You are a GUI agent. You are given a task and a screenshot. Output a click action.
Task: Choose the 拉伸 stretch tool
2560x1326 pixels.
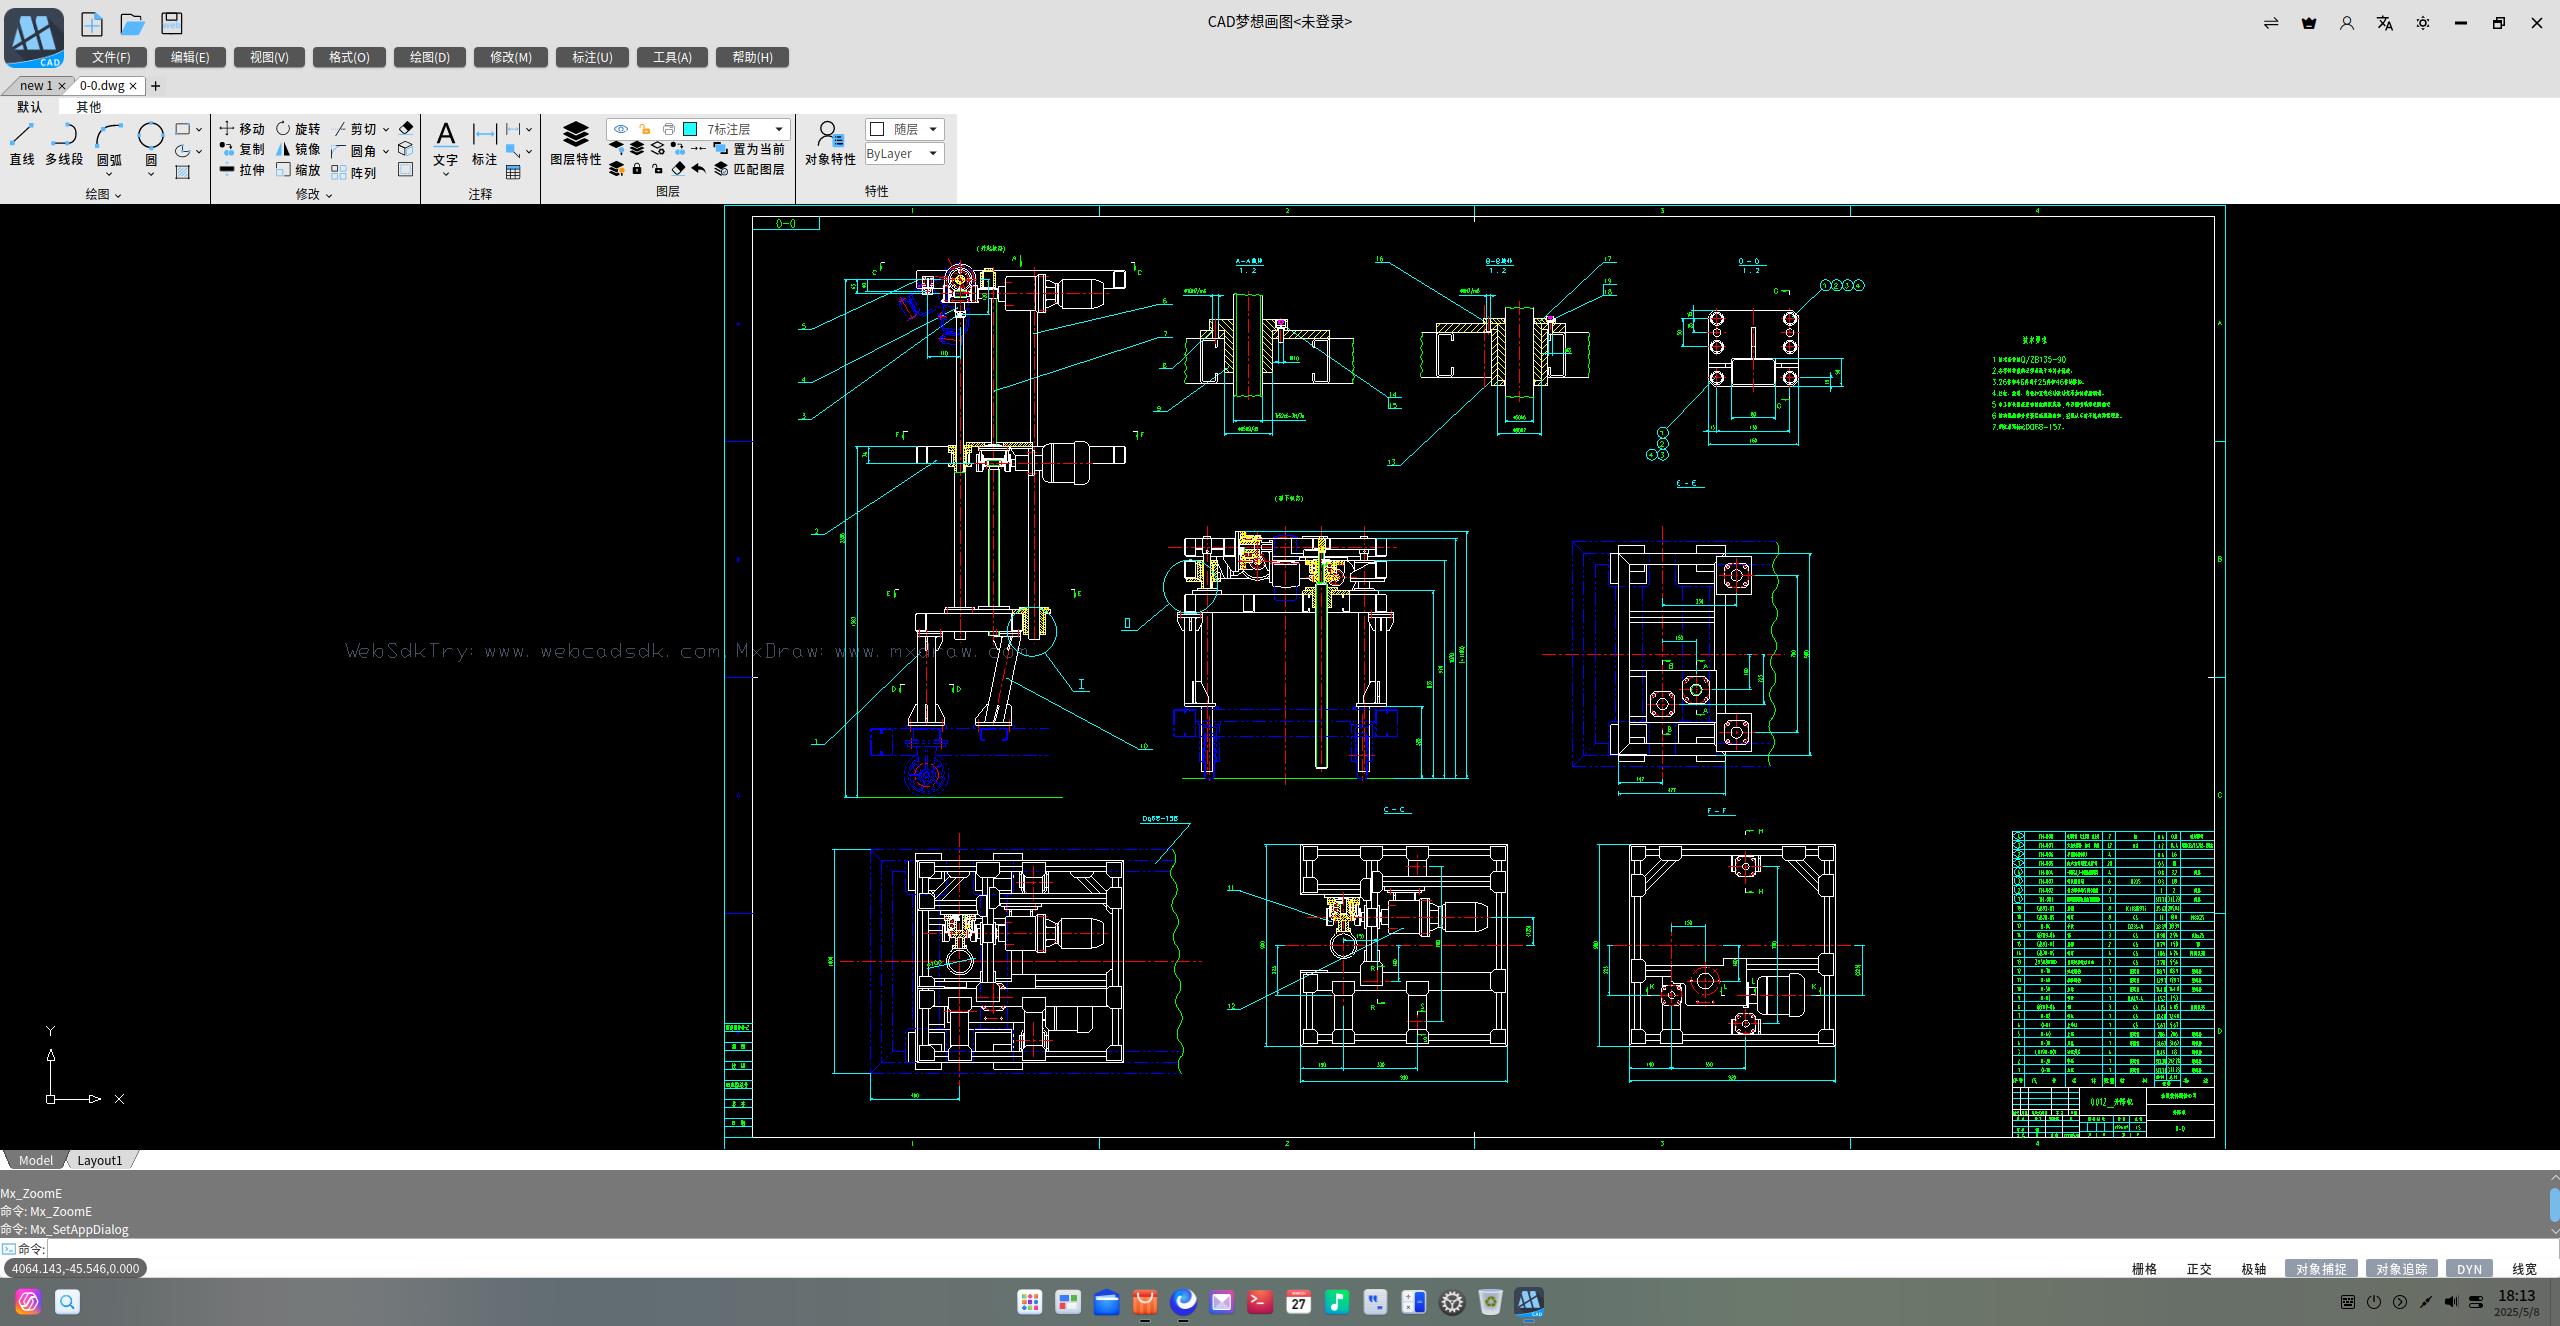click(x=242, y=171)
